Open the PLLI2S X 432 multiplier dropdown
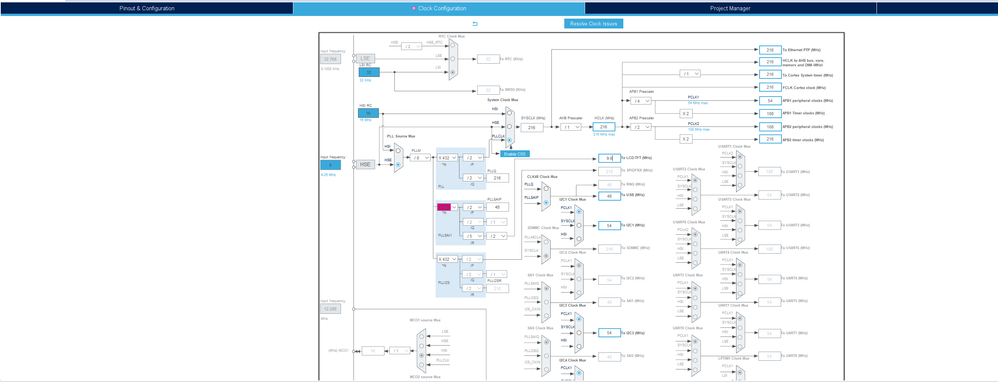The width and height of the screenshot is (998, 382). click(x=447, y=259)
